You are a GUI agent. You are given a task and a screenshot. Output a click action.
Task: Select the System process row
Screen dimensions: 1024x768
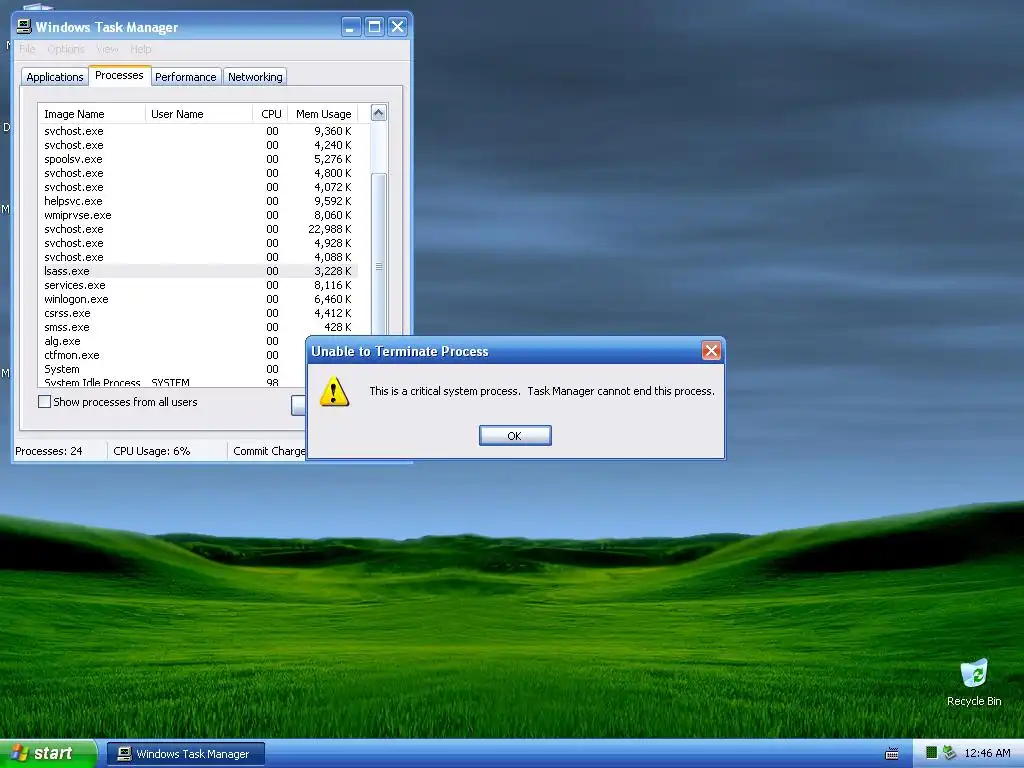(172, 370)
